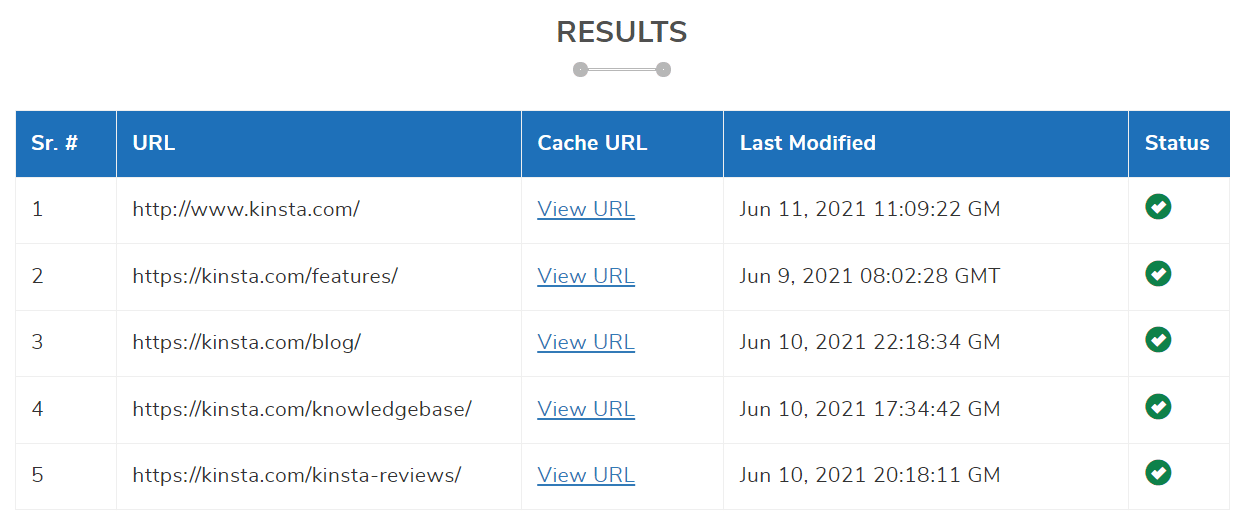Click the Last Modified column header

point(807,143)
